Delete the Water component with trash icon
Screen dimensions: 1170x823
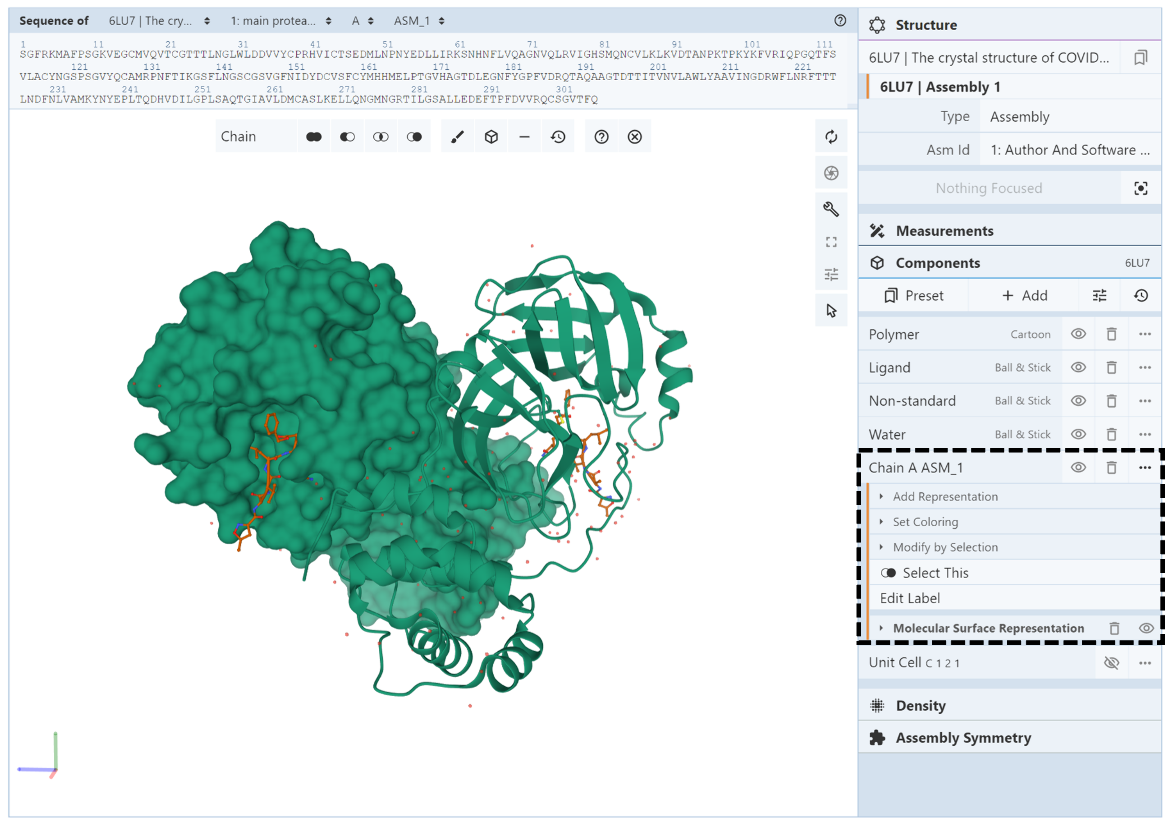[x=1111, y=435]
